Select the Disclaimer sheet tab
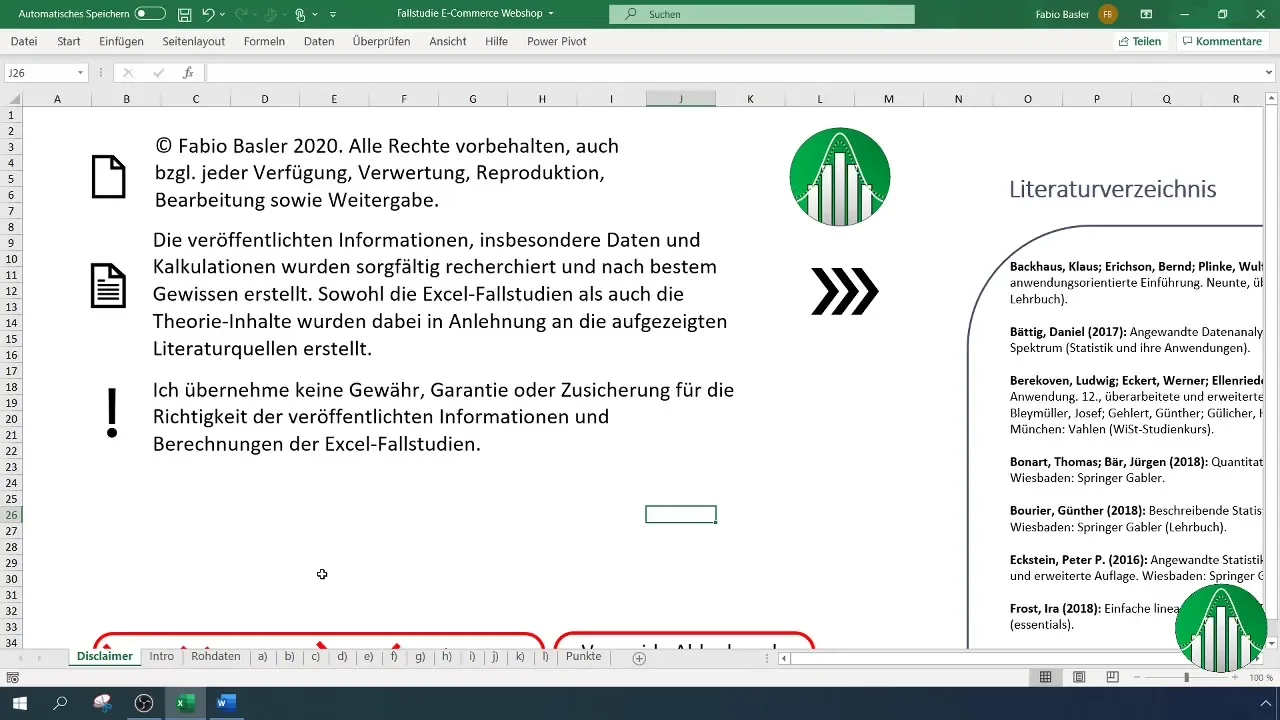Viewport: 1280px width, 720px height. (104, 657)
